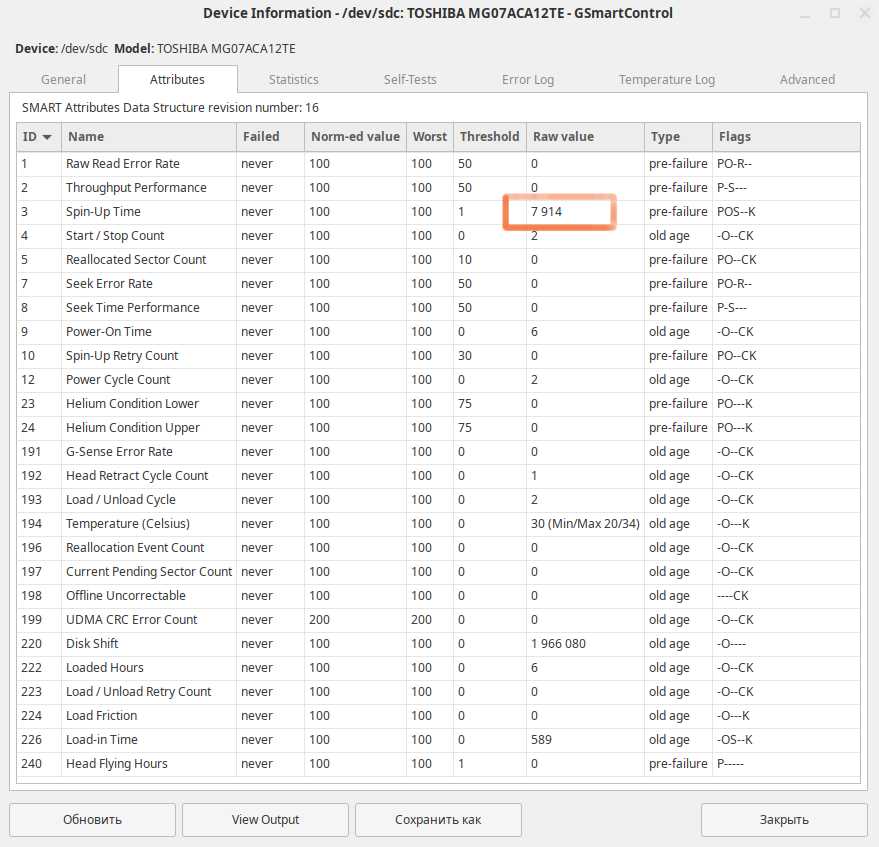This screenshot has height=847, width=879.
Task: Click the Сохранить как button
Action: pyautogui.click(x=438, y=820)
